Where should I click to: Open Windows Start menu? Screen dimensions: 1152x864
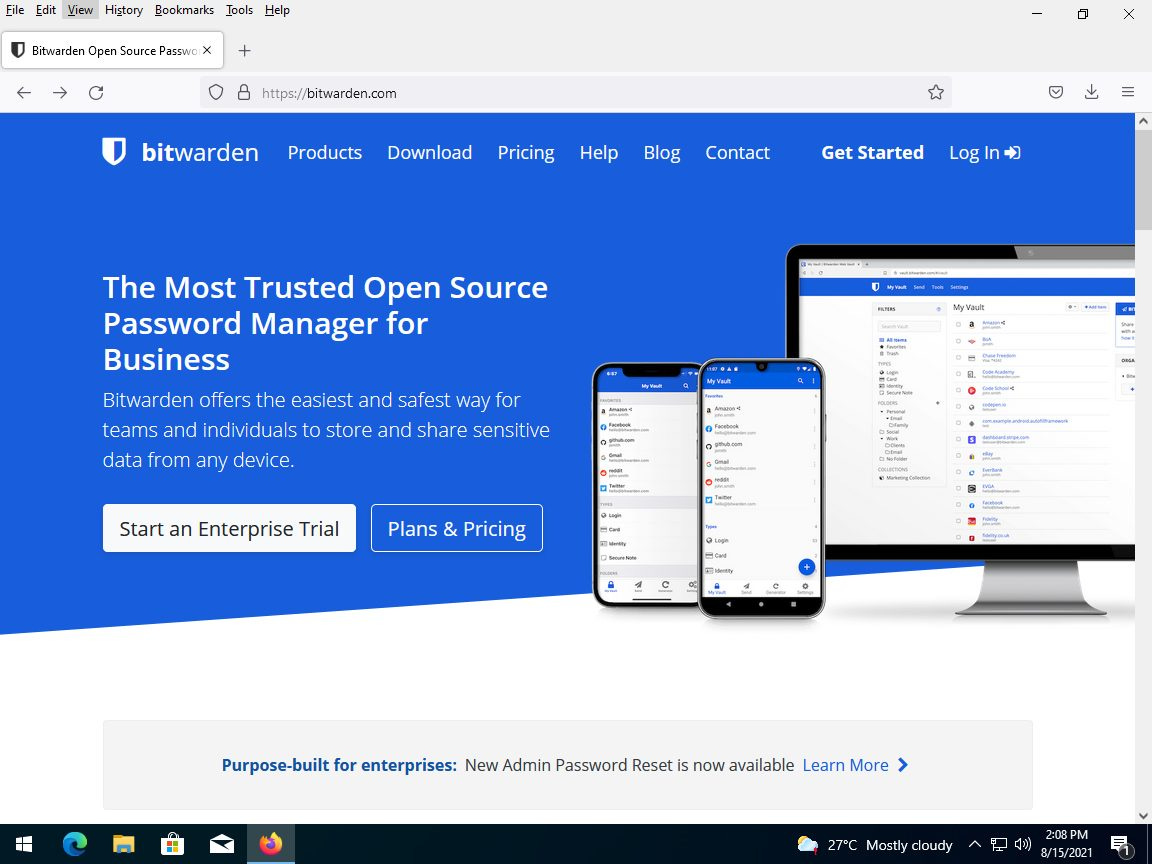pos(24,844)
